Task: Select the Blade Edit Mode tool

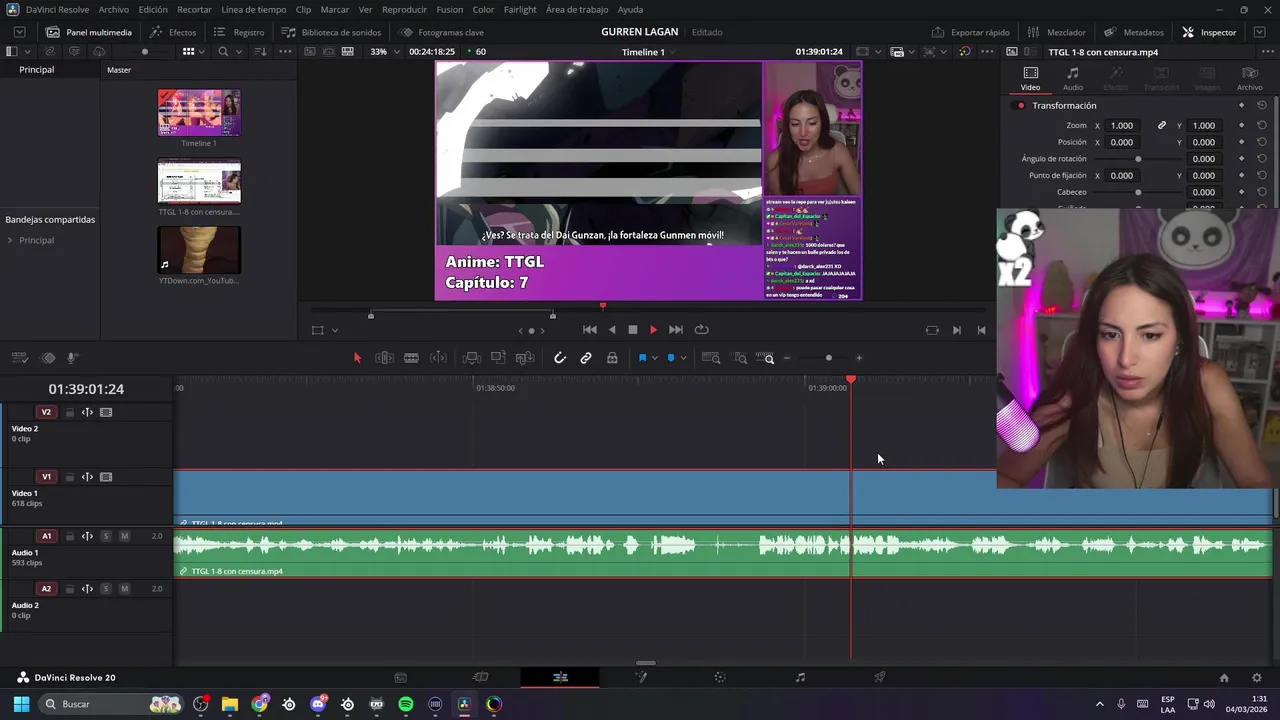Action: coord(411,358)
